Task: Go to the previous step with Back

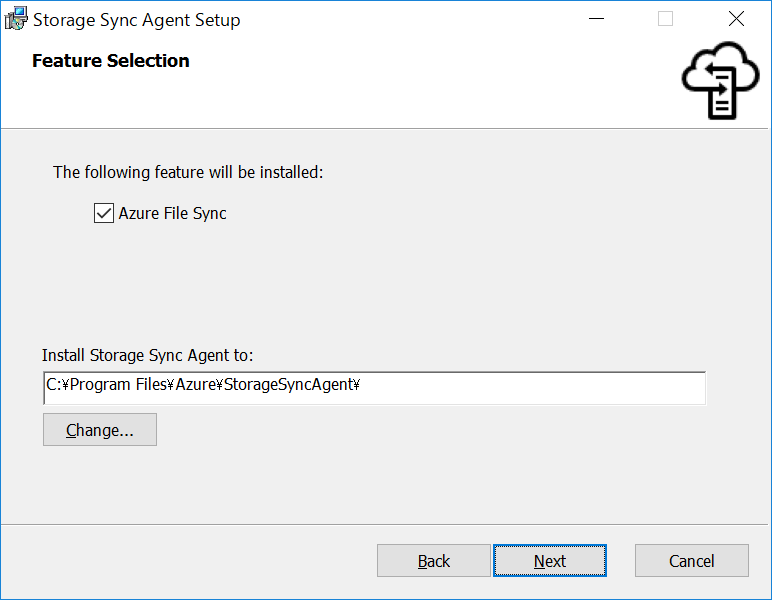Action: [433, 561]
